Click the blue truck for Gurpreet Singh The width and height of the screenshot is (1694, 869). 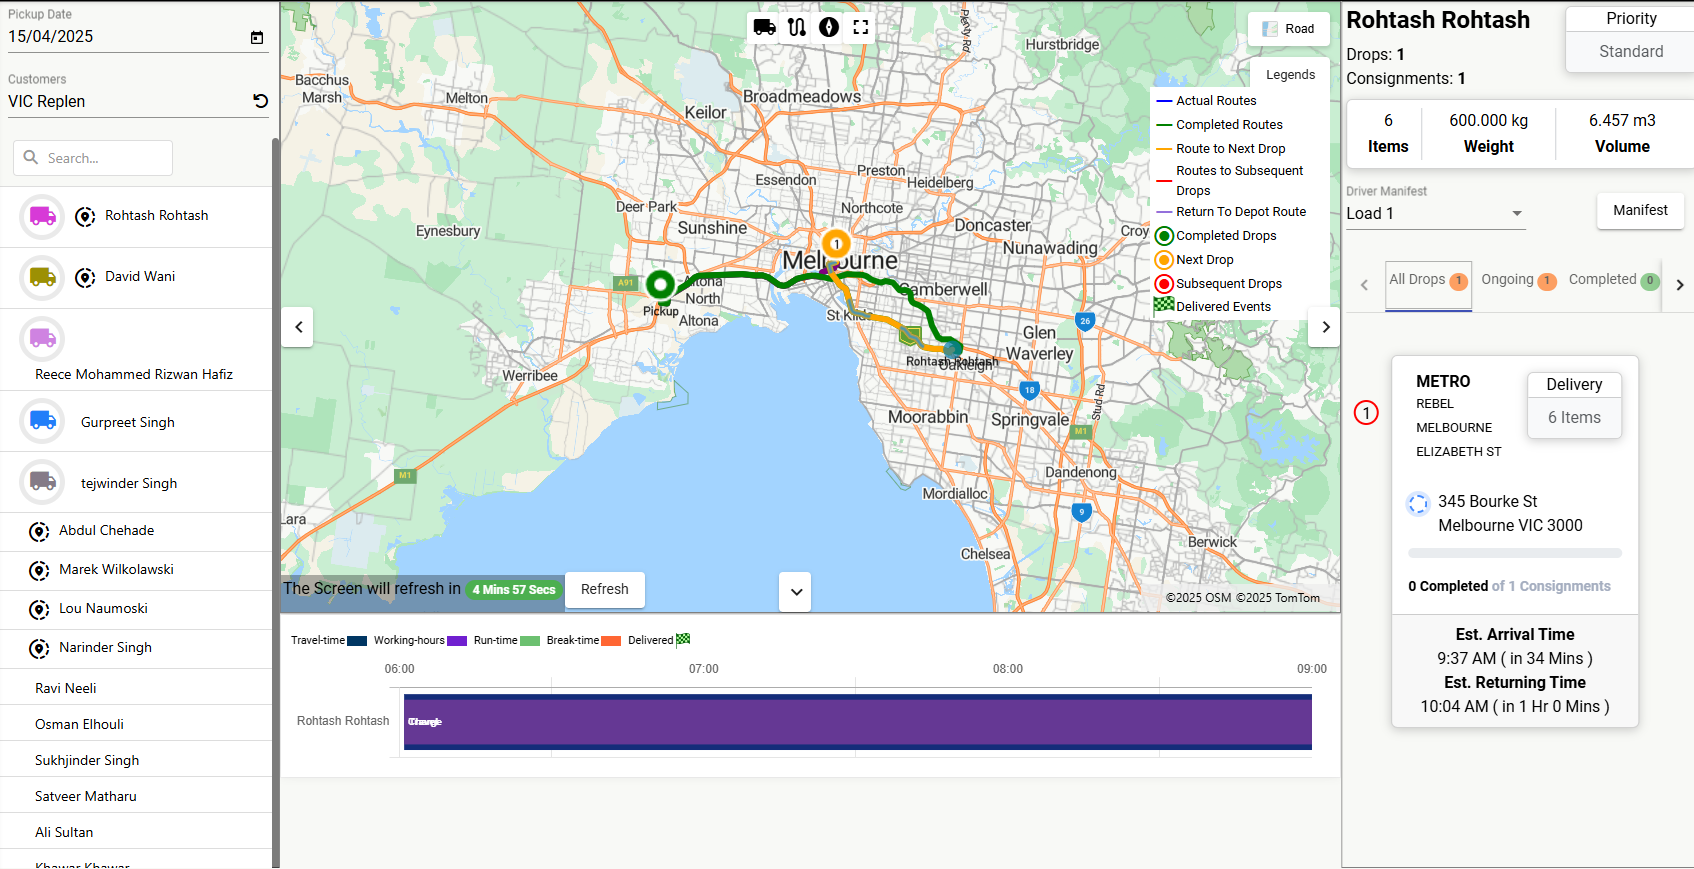point(42,422)
